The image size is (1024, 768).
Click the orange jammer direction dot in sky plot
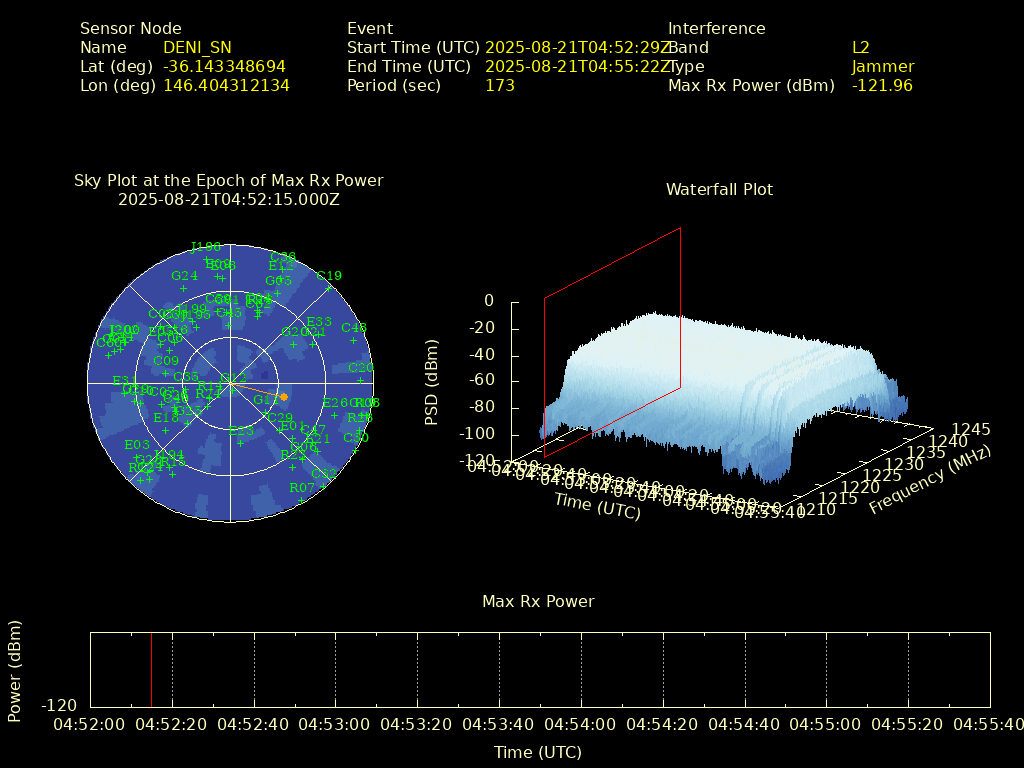coord(284,397)
